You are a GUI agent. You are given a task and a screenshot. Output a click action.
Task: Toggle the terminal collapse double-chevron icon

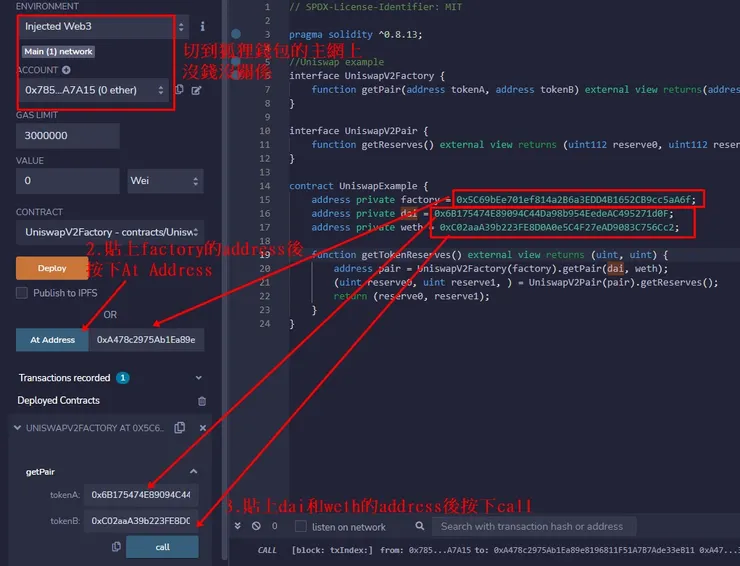pyautogui.click(x=237, y=526)
